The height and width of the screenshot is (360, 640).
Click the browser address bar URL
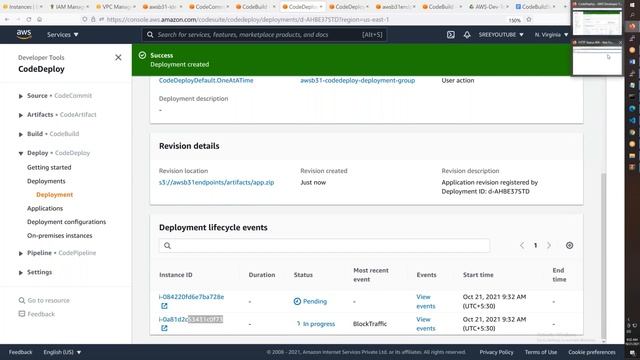coord(247,20)
